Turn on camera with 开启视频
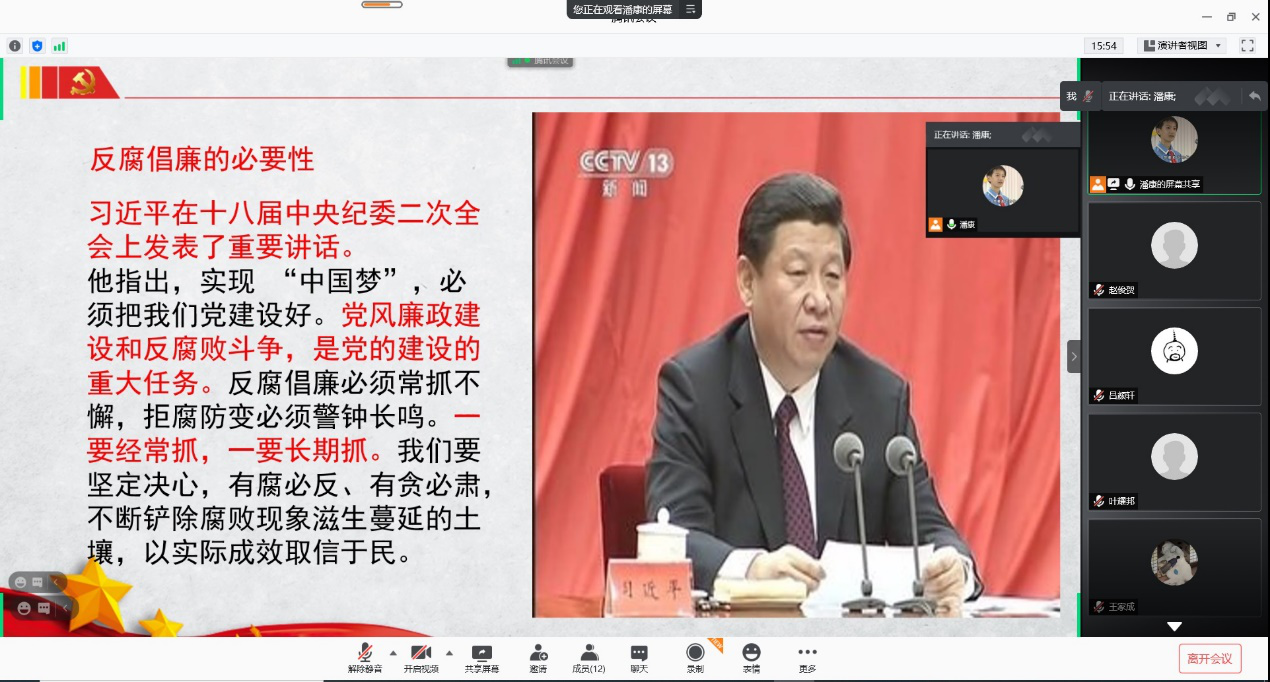 pos(420,657)
